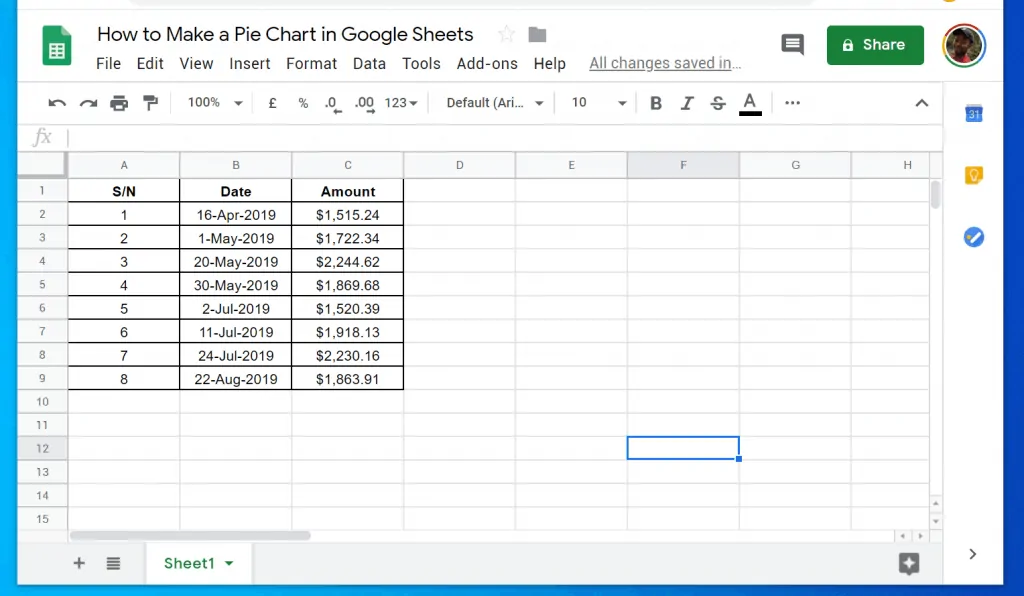
Task: Apply strikethrough formatting
Action: (x=719, y=102)
